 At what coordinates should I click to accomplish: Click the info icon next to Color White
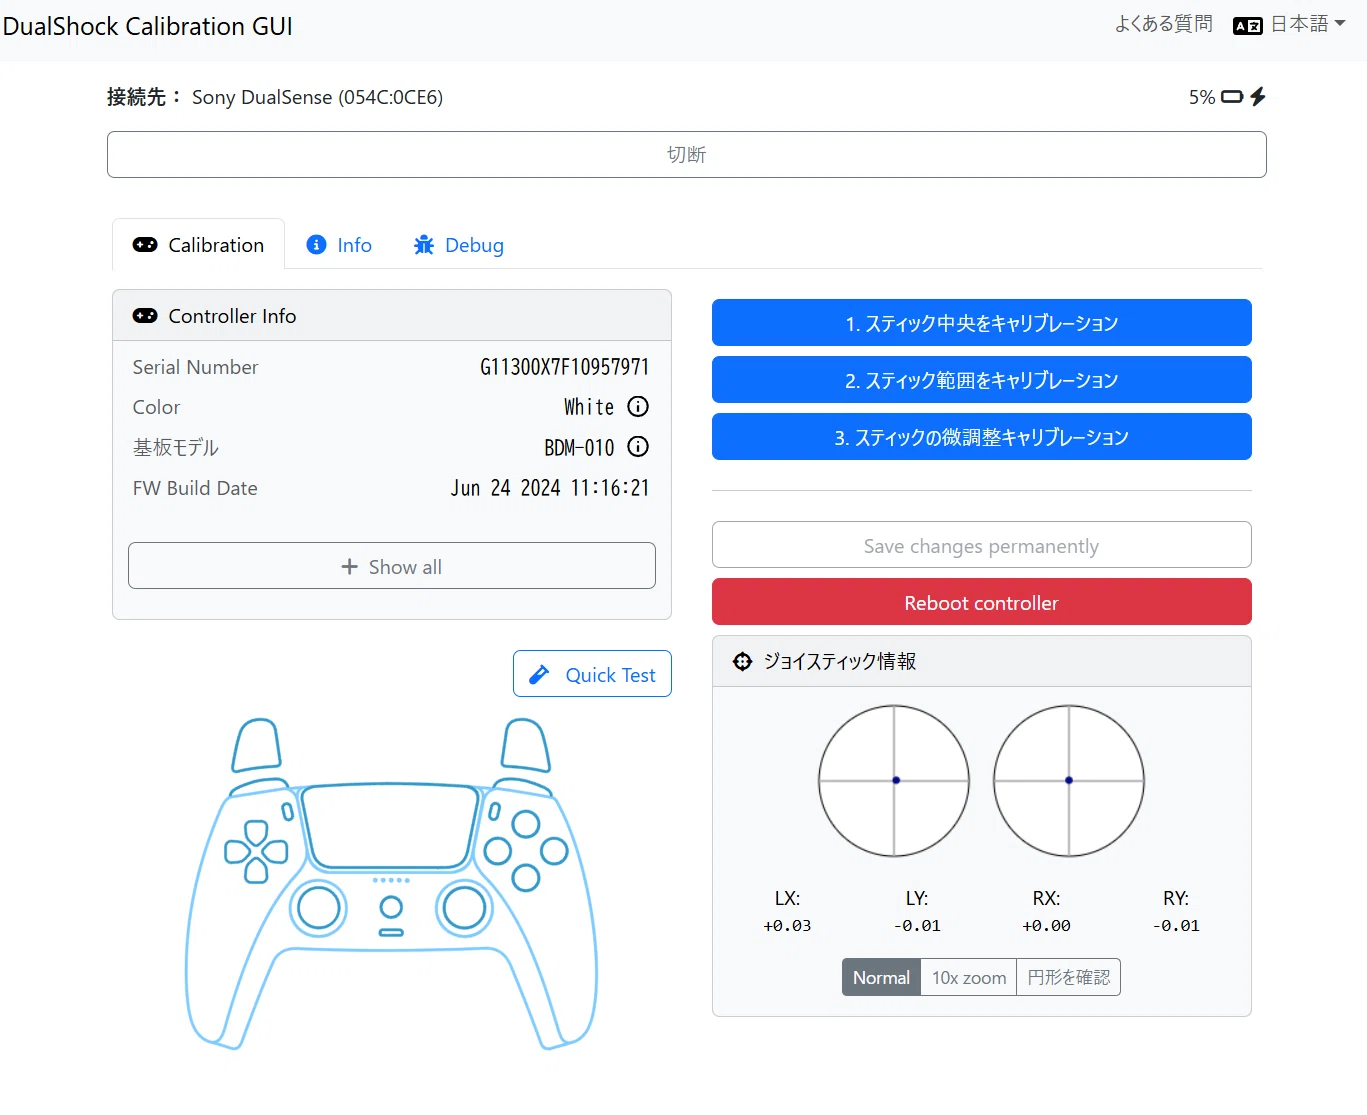[x=638, y=407]
